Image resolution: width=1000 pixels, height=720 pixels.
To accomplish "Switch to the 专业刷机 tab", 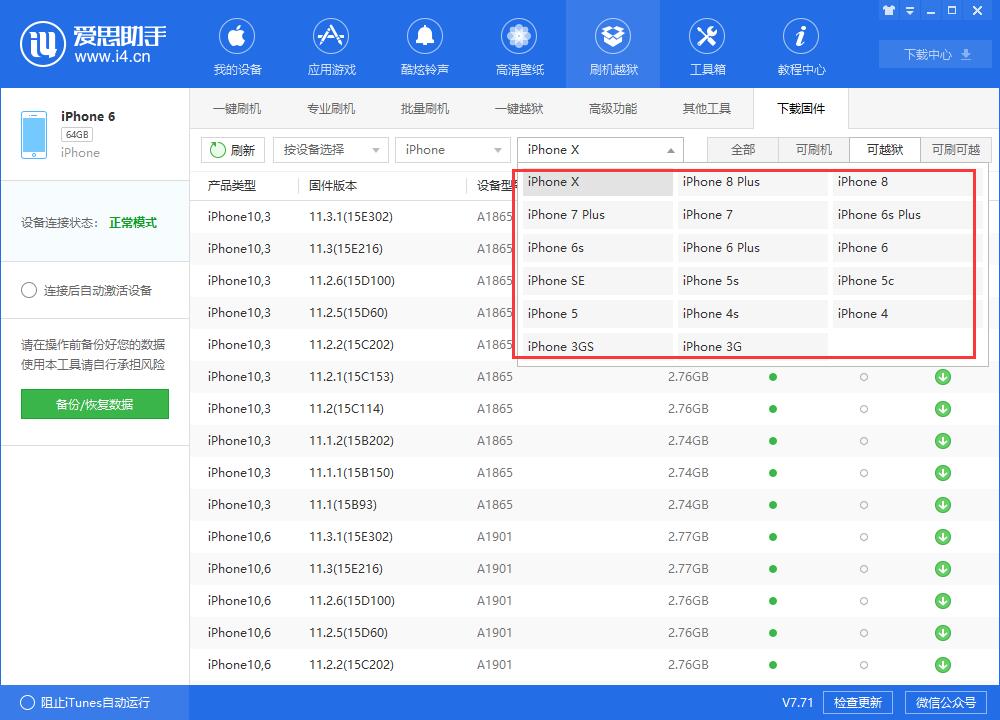I will (x=331, y=109).
